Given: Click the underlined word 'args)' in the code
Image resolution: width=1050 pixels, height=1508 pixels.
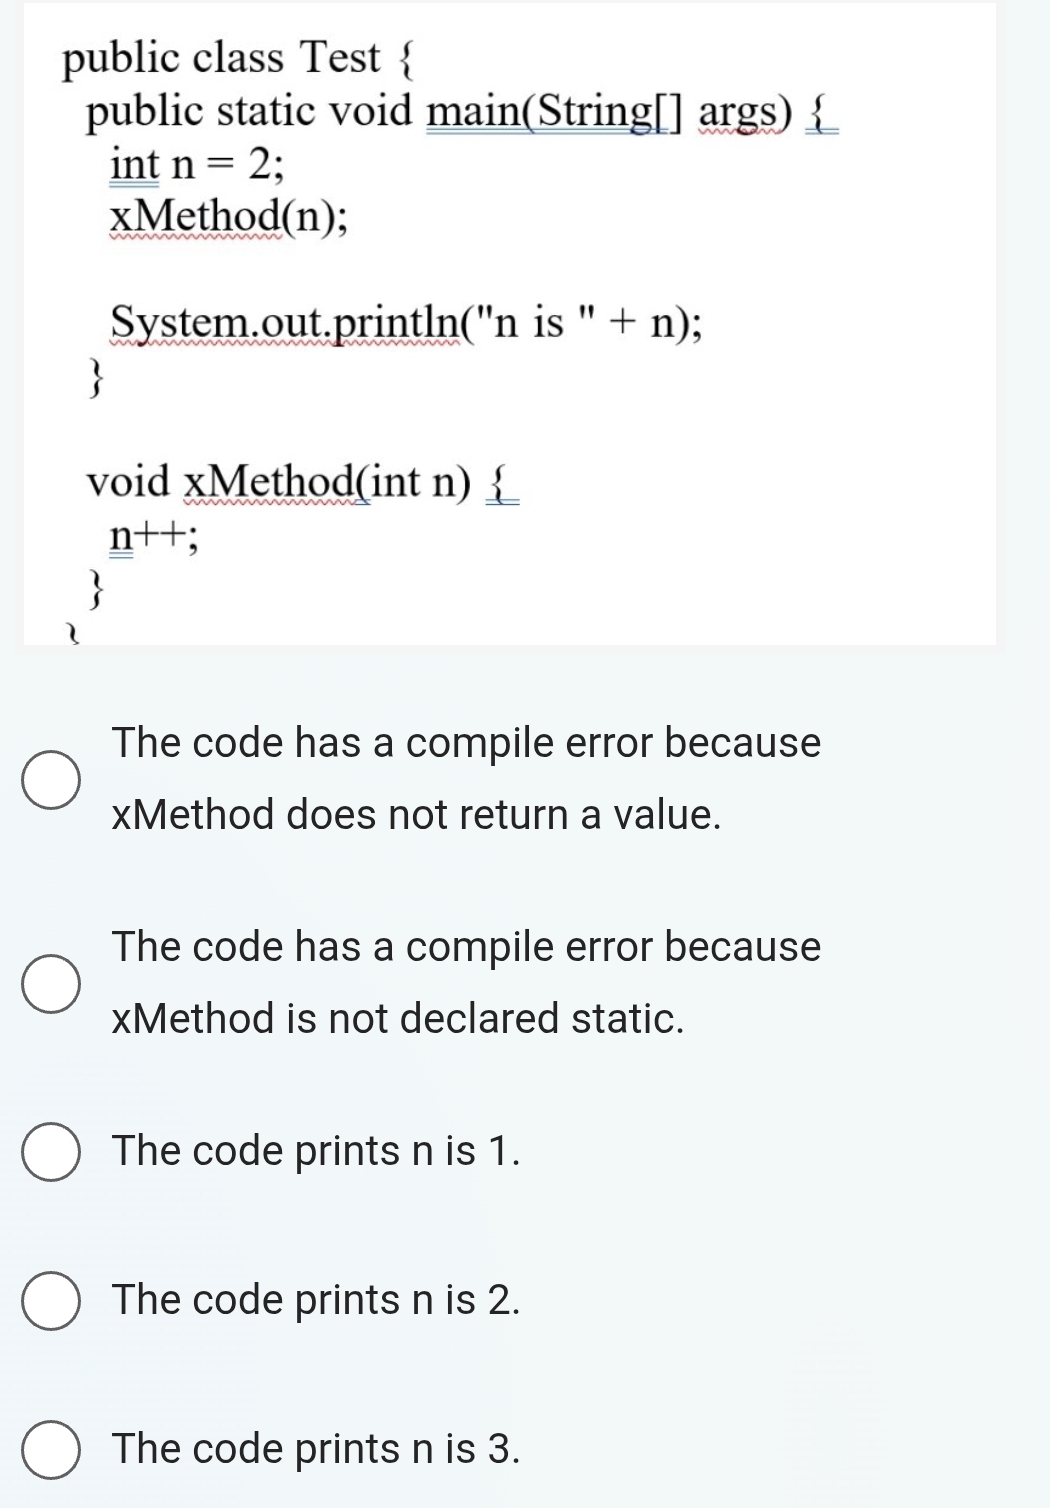Looking at the screenshot, I should click(745, 112).
